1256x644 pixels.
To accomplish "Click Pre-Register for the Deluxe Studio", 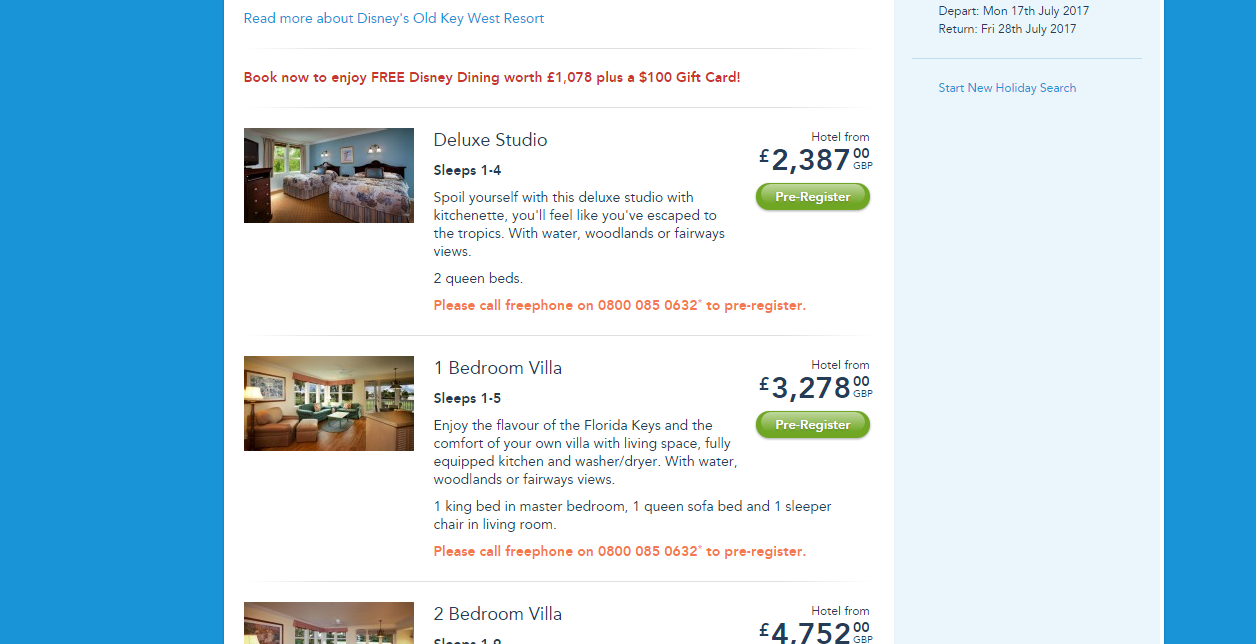I will (x=813, y=197).
